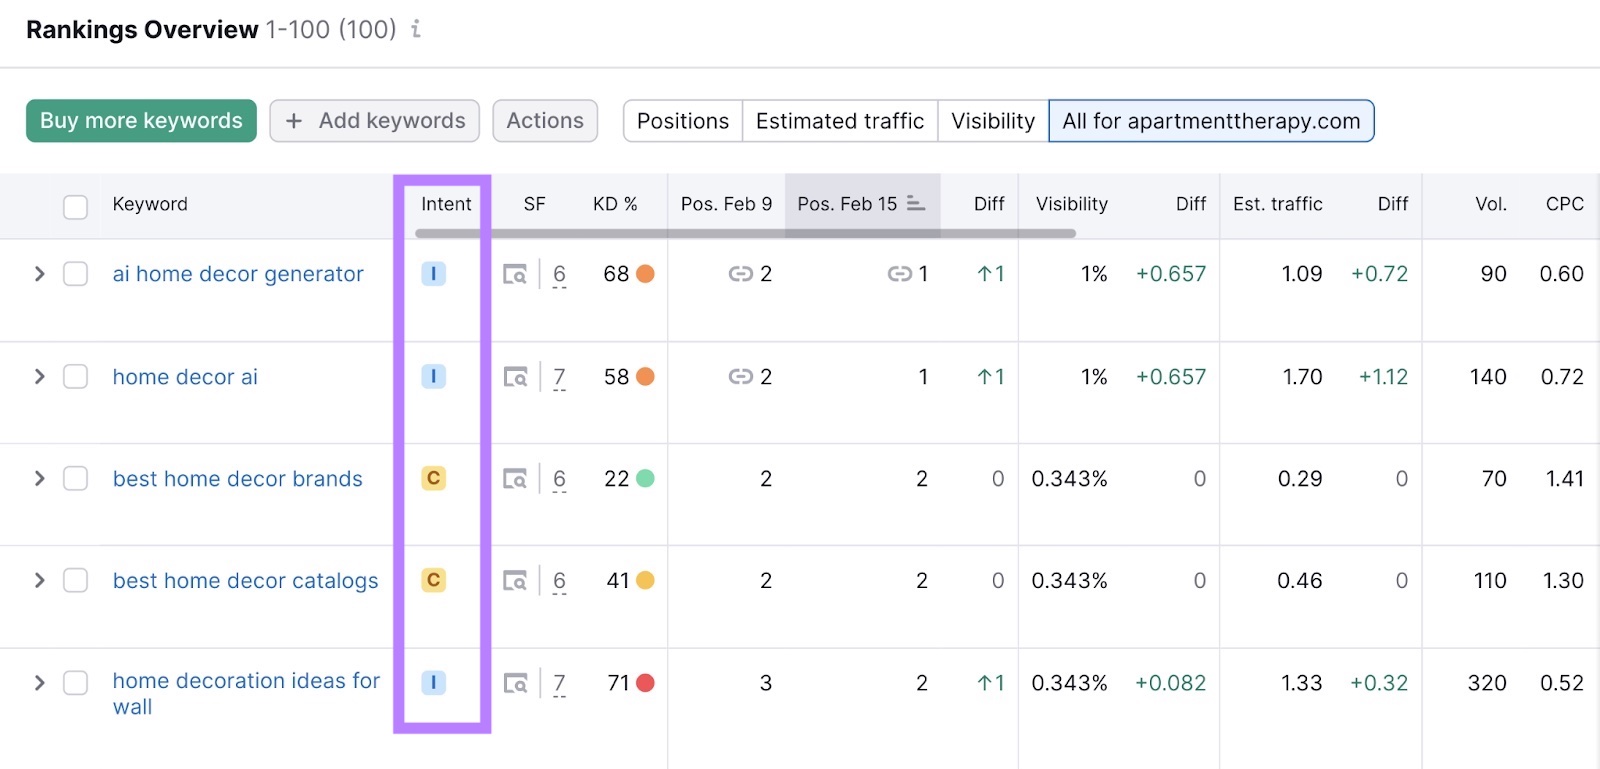Select All for apartmenttherapy.com tab
Image resolution: width=1600 pixels, height=769 pixels.
point(1211,121)
